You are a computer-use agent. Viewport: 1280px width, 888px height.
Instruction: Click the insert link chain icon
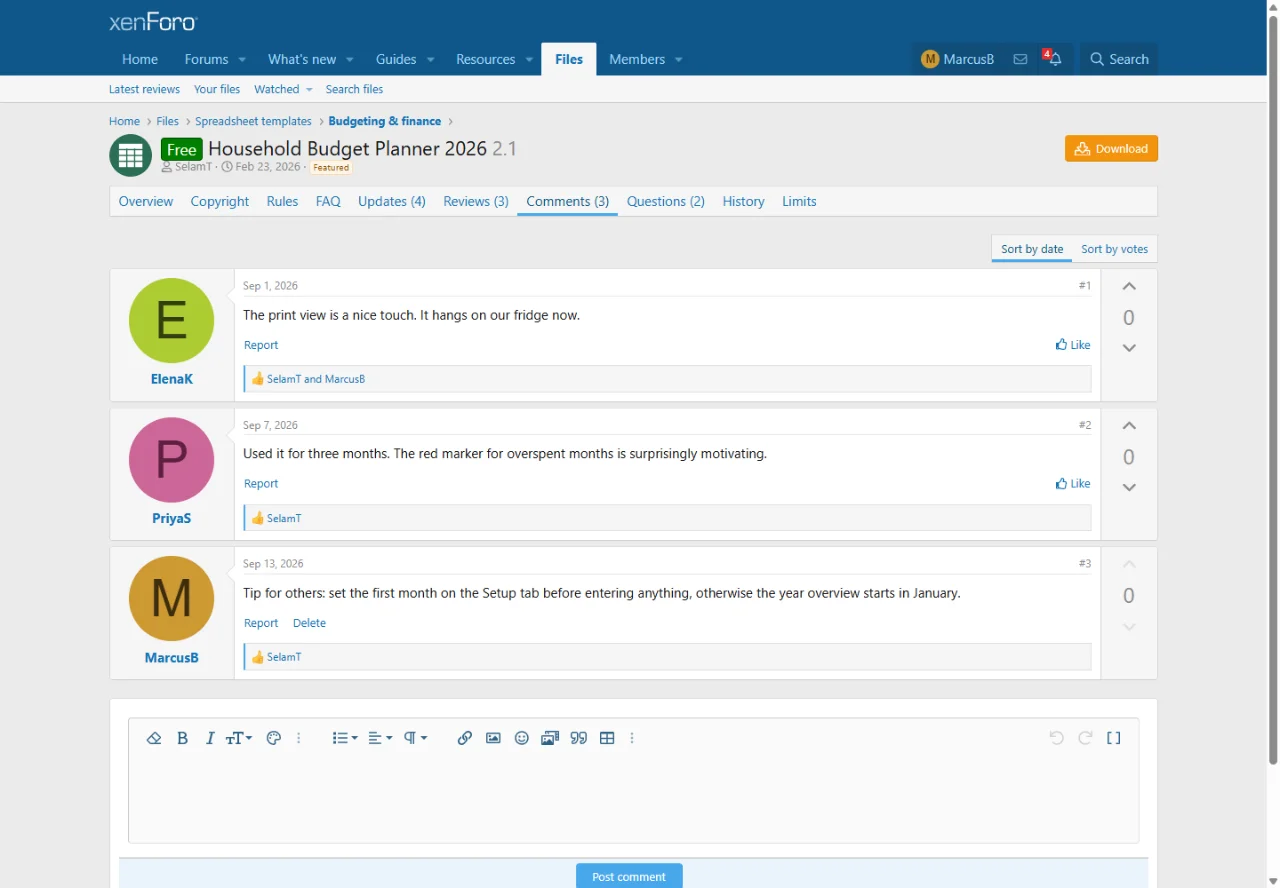(464, 738)
